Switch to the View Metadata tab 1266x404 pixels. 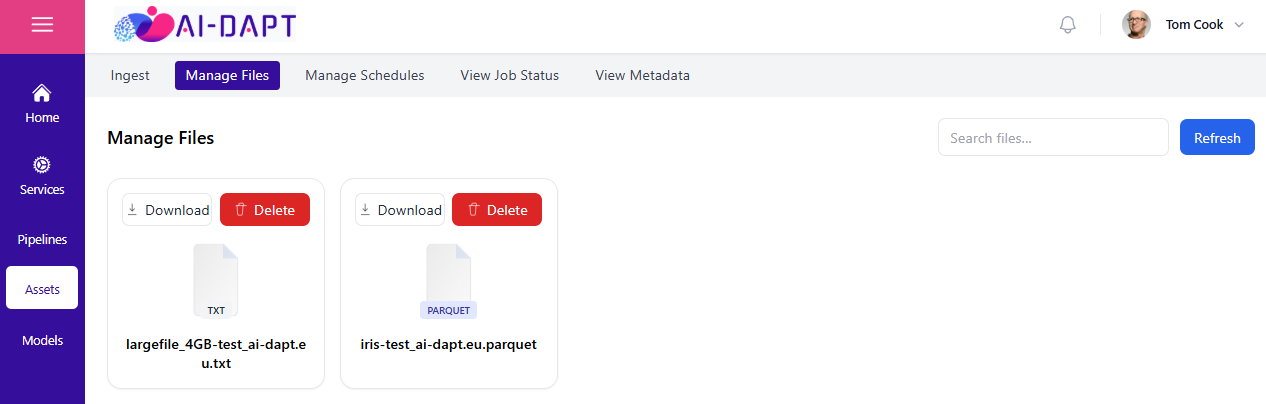[642, 75]
